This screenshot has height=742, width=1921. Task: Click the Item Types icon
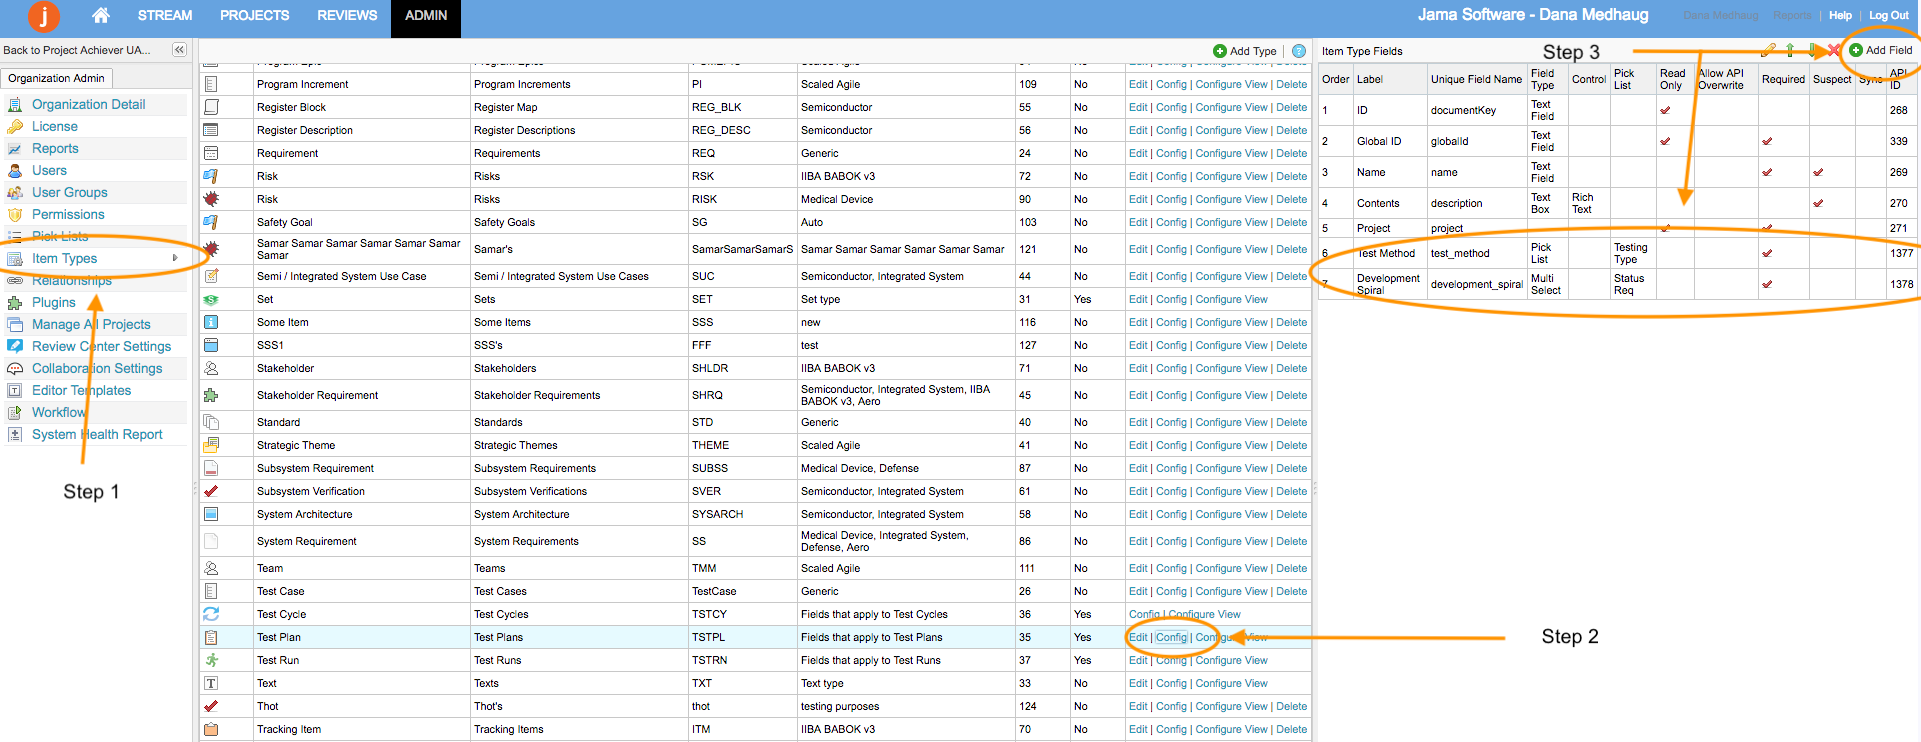click(15, 258)
